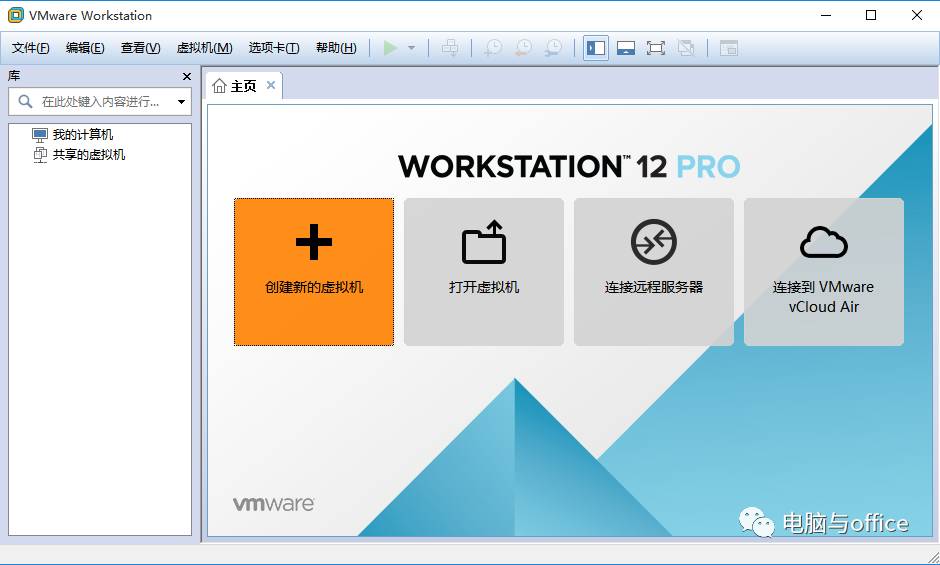The image size is (940, 565).
Task: Expand the library search filter dropdown
Action: pyautogui.click(x=181, y=102)
